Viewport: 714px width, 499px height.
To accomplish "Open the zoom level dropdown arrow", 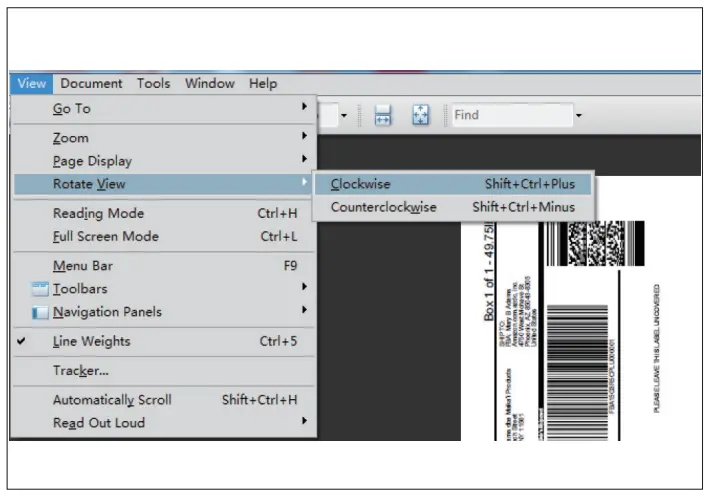I will pos(344,115).
